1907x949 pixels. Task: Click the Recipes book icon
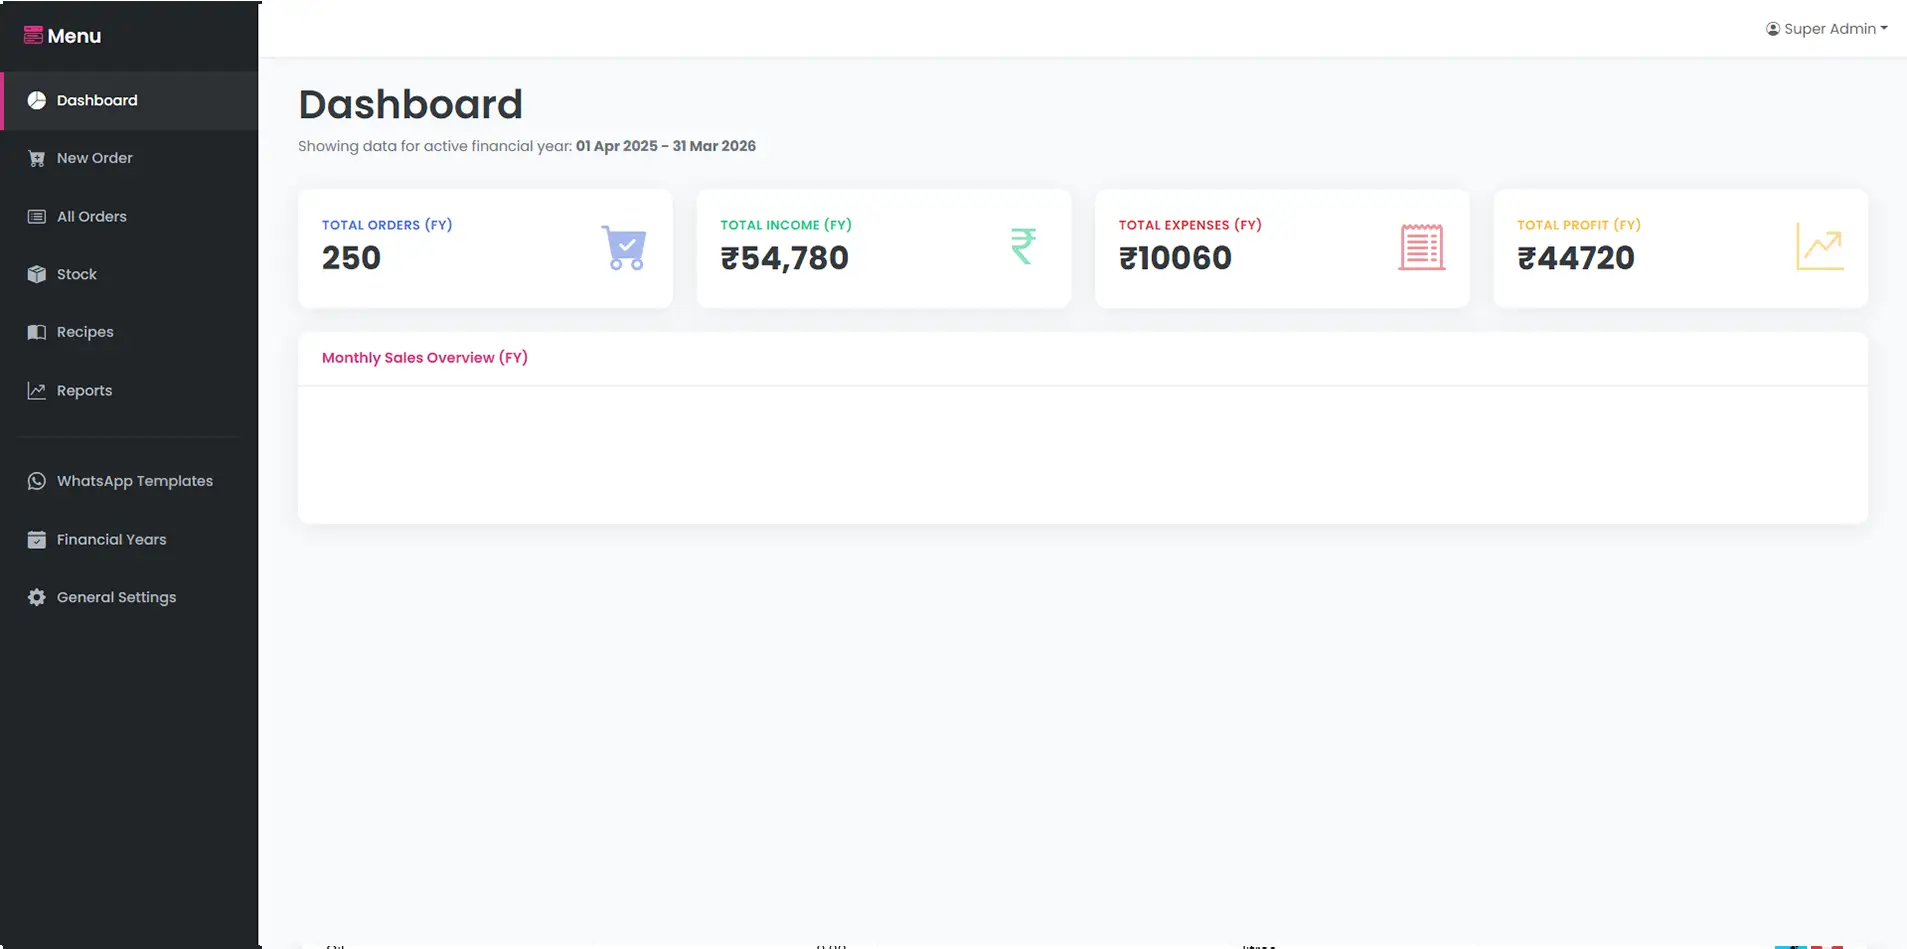coord(37,332)
